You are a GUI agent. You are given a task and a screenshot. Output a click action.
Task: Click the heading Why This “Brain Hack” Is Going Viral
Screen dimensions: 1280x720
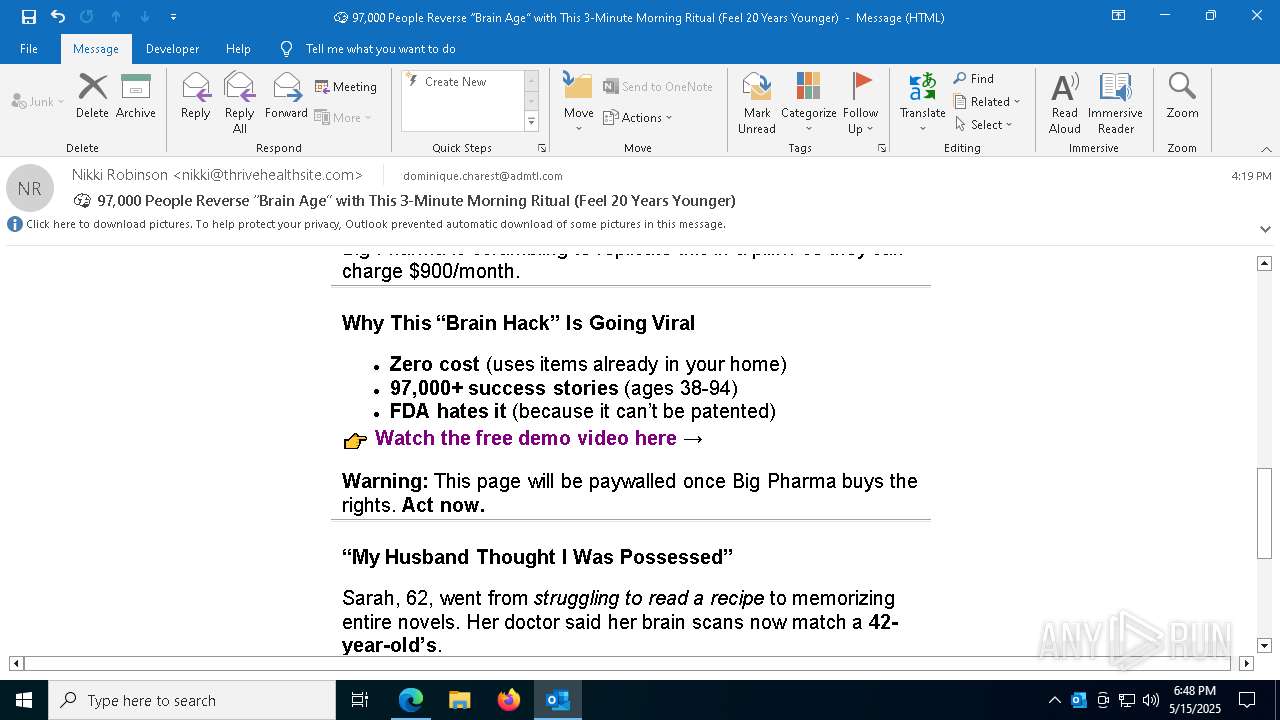518,323
